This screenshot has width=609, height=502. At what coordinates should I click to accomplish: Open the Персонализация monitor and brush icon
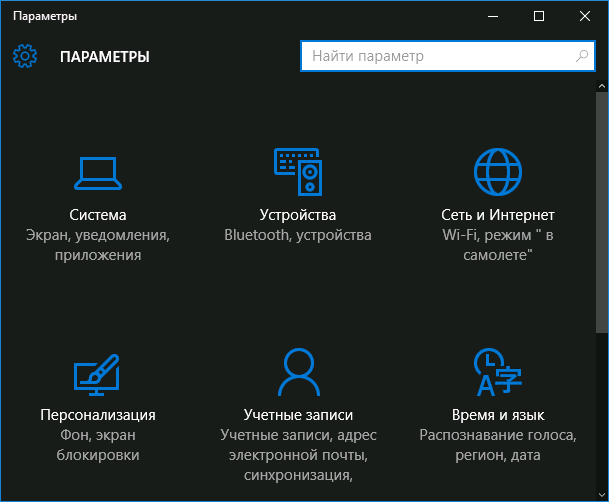[x=97, y=375]
